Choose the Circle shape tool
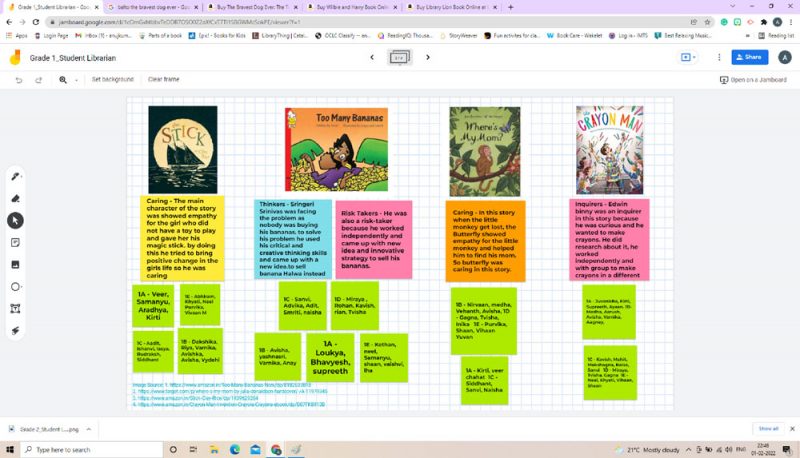This screenshot has height=458, width=800. tap(15, 287)
